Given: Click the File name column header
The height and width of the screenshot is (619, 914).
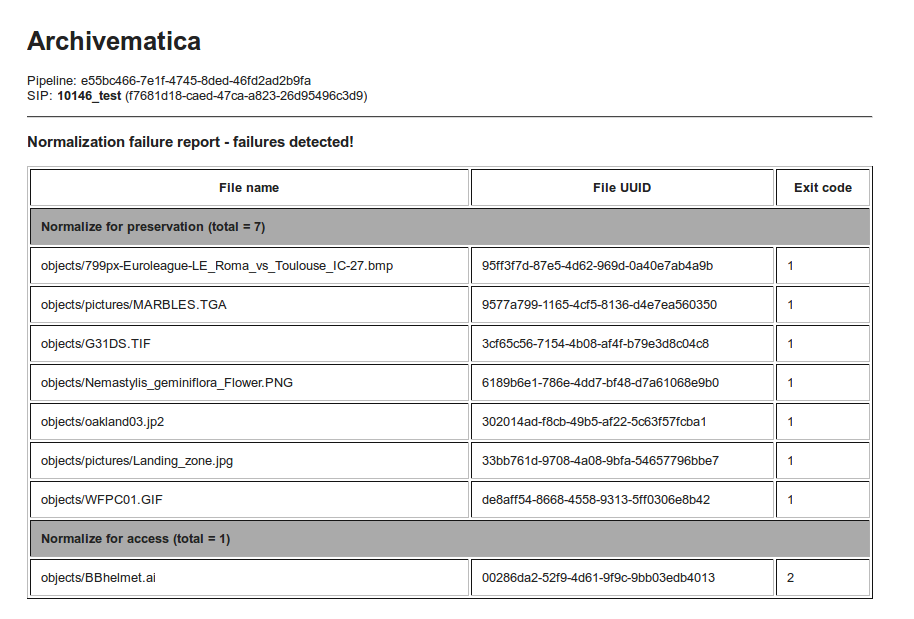Looking at the screenshot, I should click(x=249, y=188).
